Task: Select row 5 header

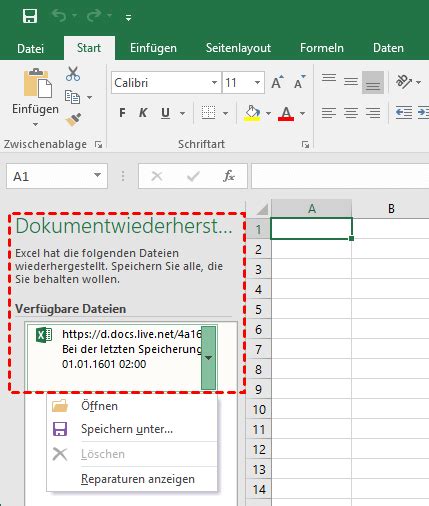Action: pos(258,310)
